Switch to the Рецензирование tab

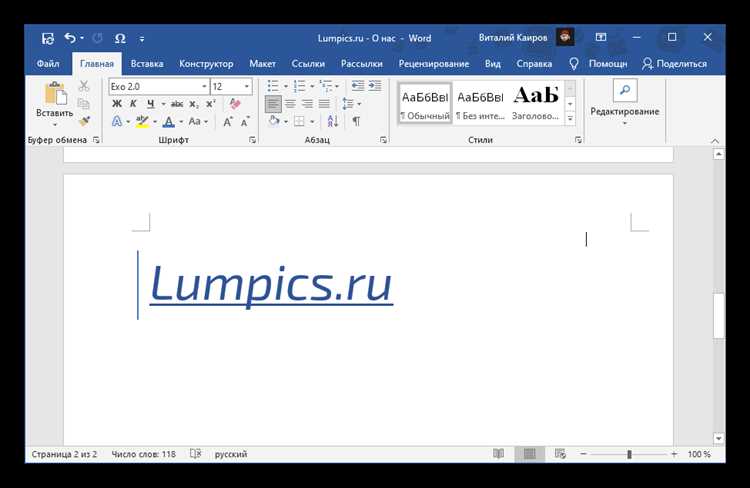click(x=434, y=64)
